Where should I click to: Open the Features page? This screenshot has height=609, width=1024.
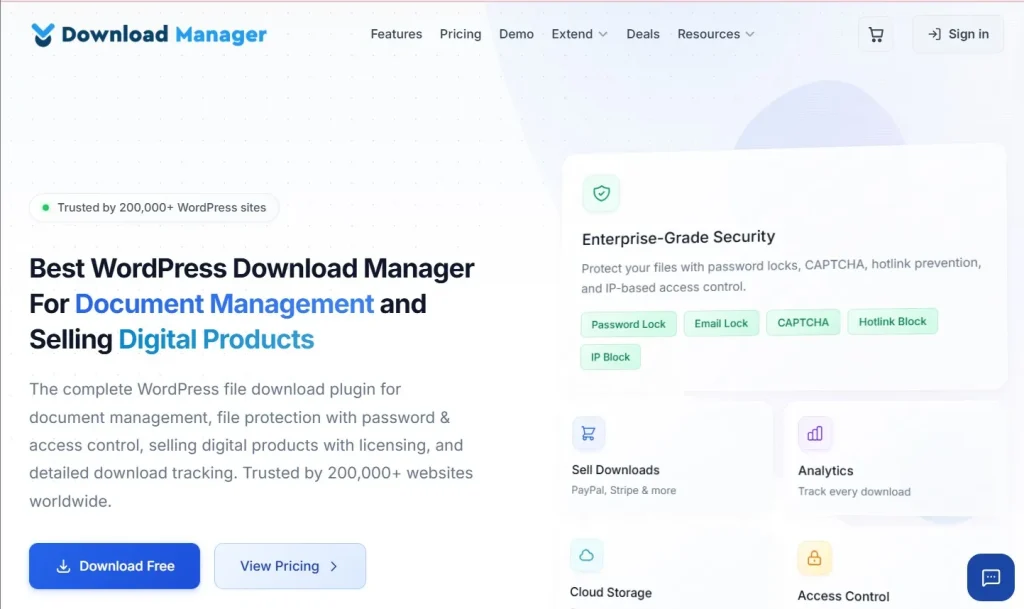click(x=396, y=34)
